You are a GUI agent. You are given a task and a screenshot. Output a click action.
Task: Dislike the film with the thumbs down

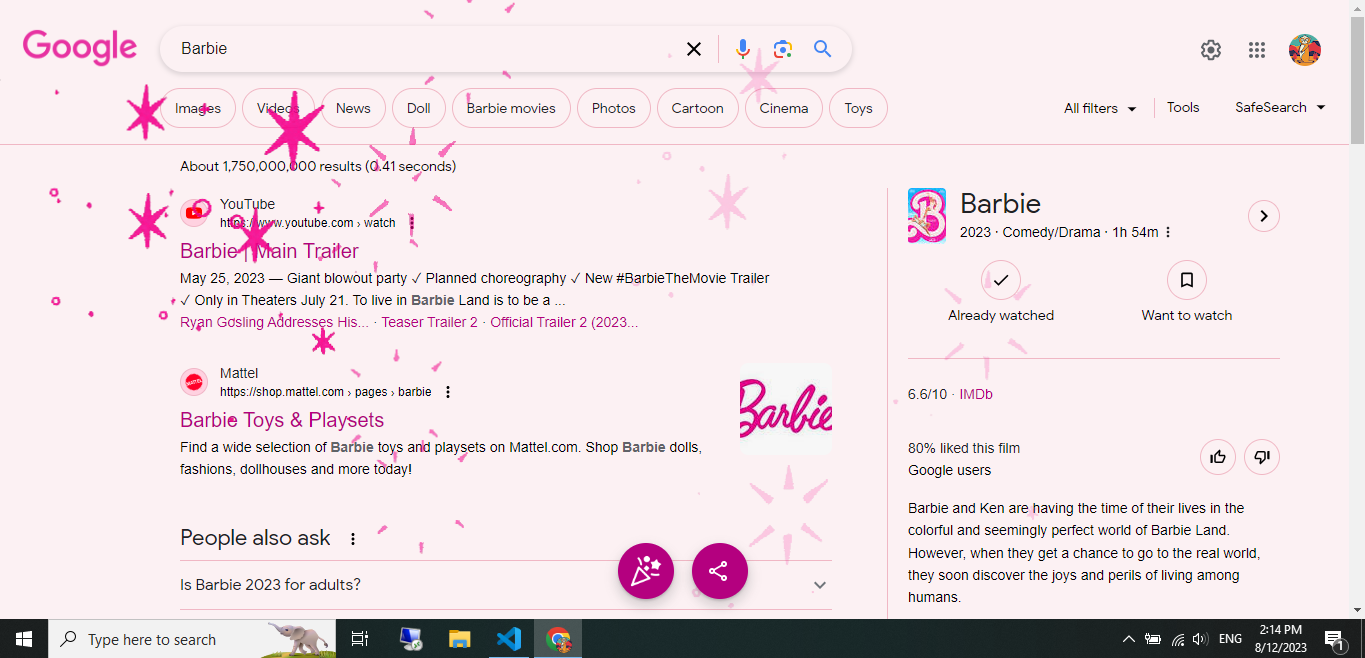(1262, 457)
